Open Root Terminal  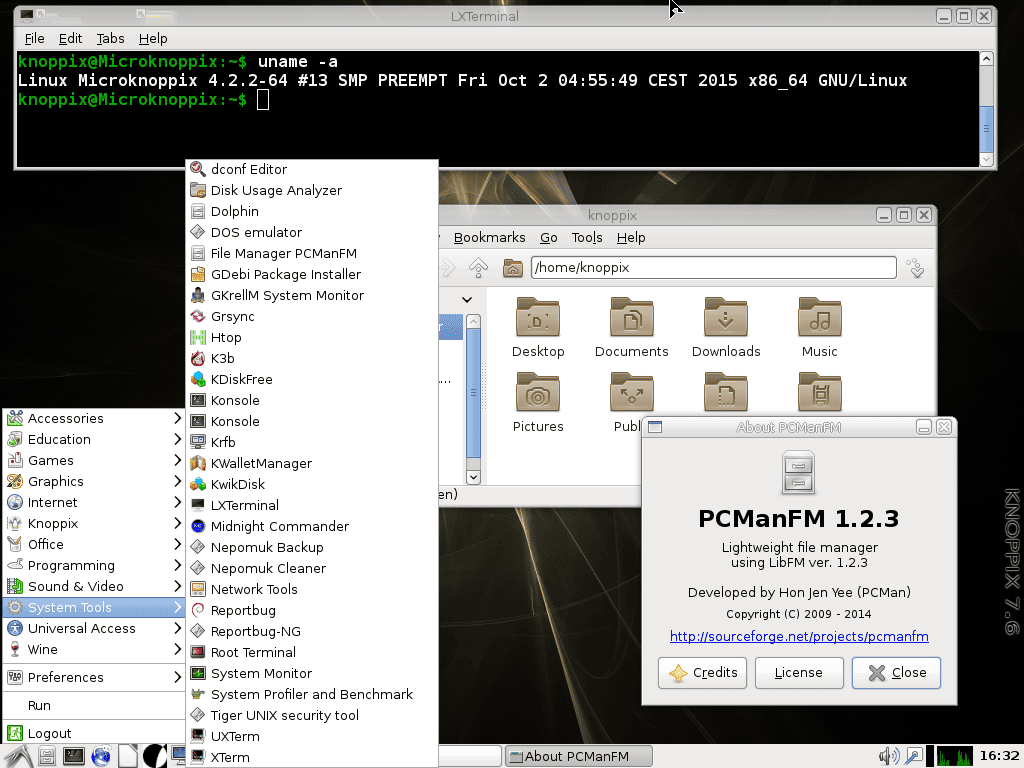point(312,652)
